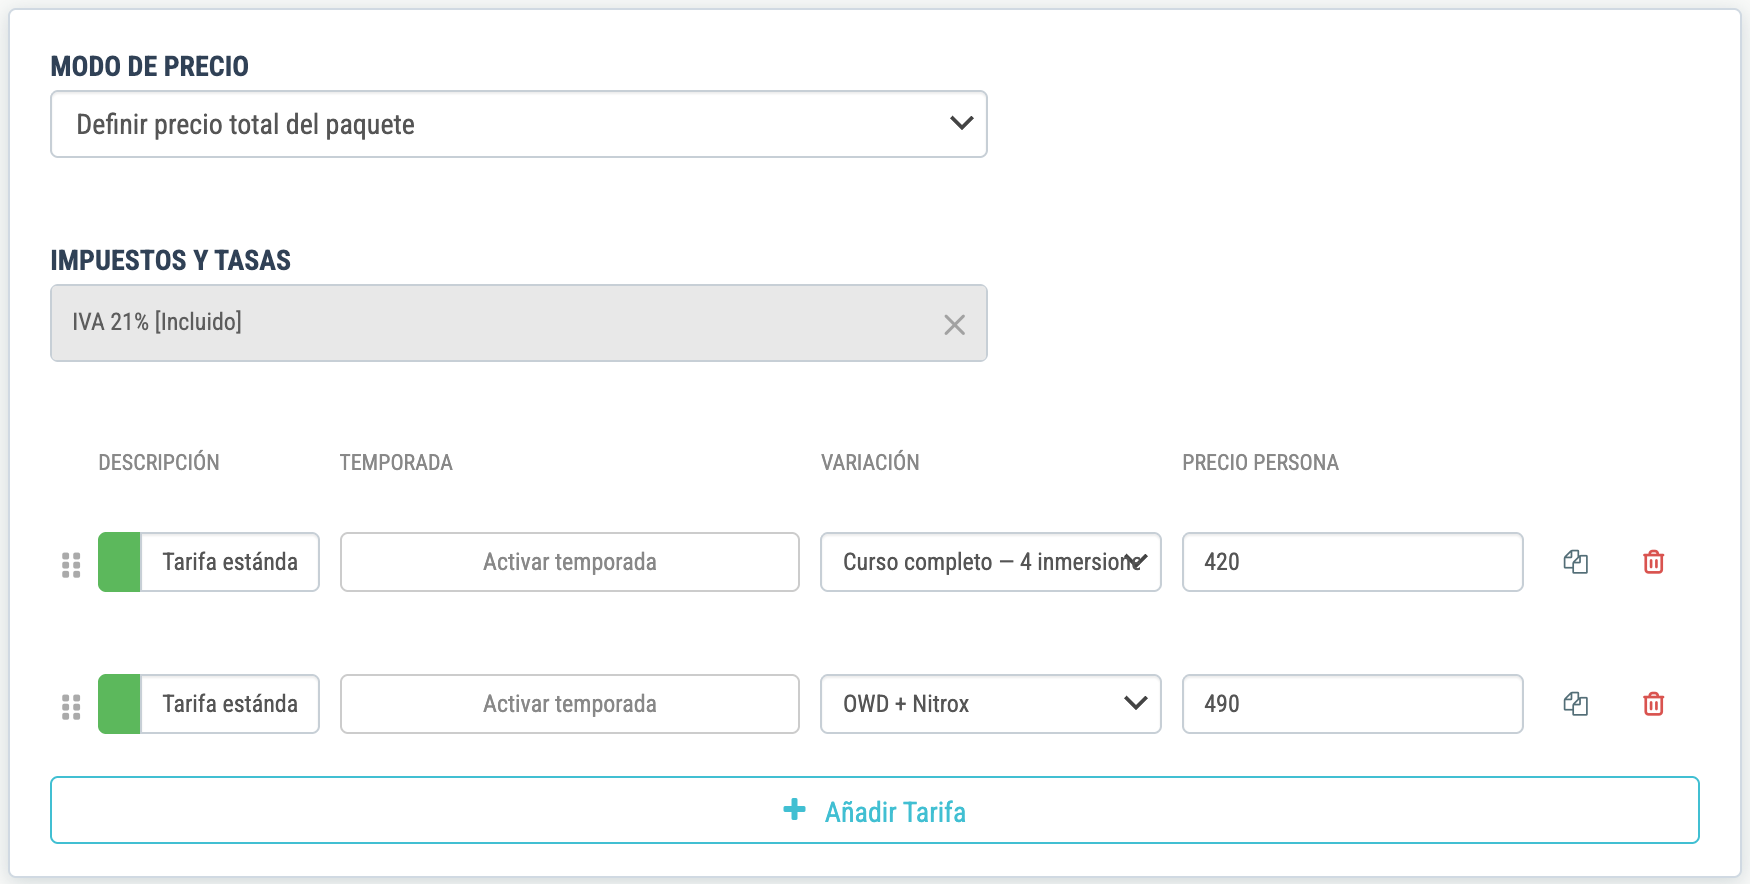Click the price field showing 490

tap(1353, 704)
